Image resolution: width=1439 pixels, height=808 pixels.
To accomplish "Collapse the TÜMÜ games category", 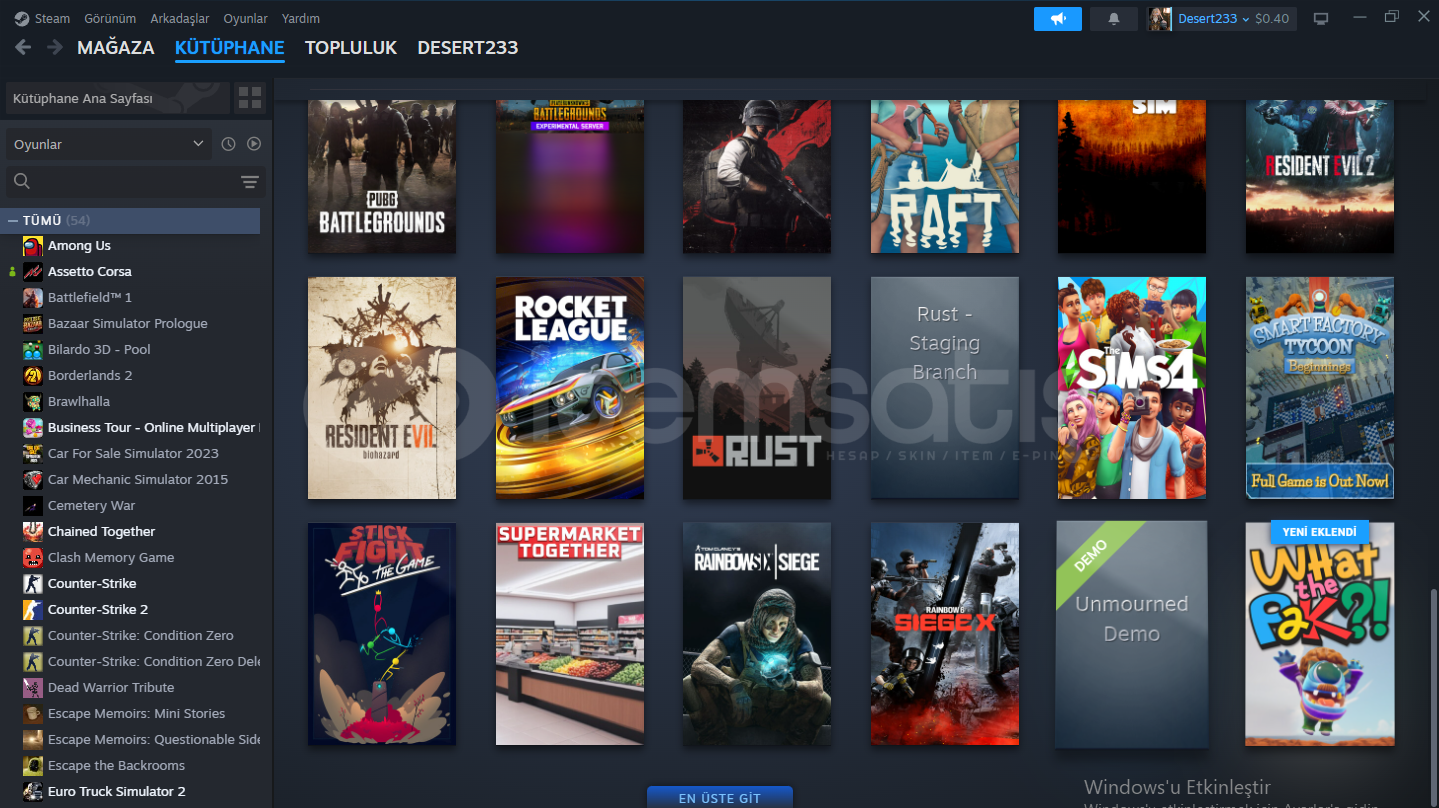I will (12, 220).
